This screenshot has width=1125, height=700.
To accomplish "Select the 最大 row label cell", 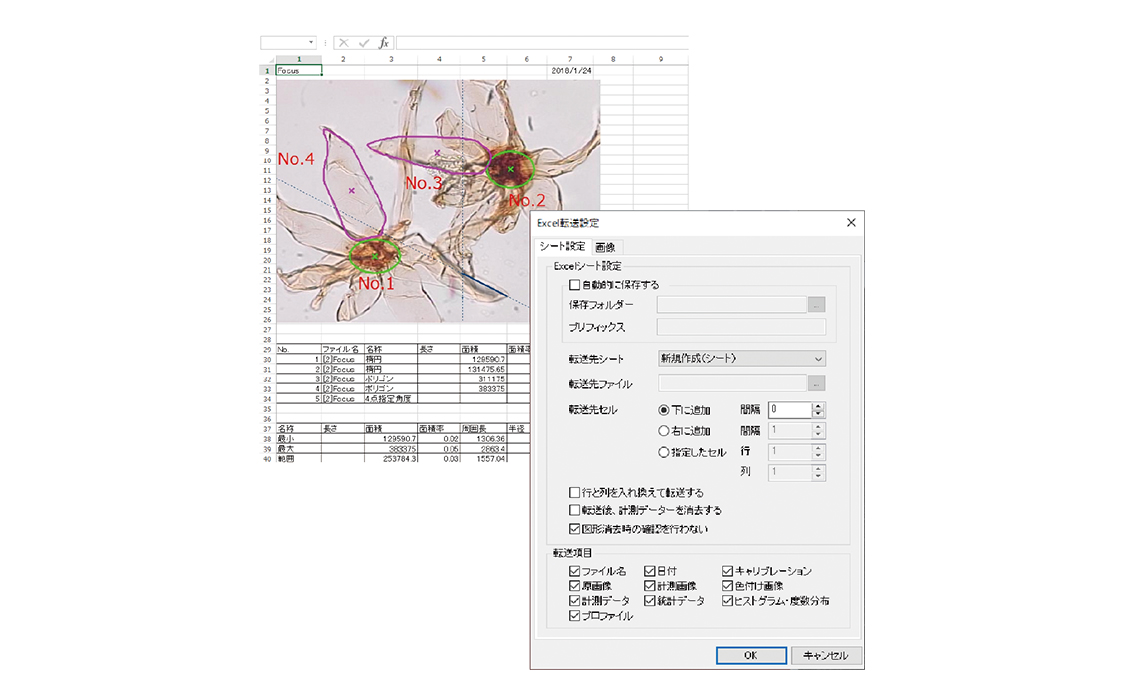I will 298,448.
